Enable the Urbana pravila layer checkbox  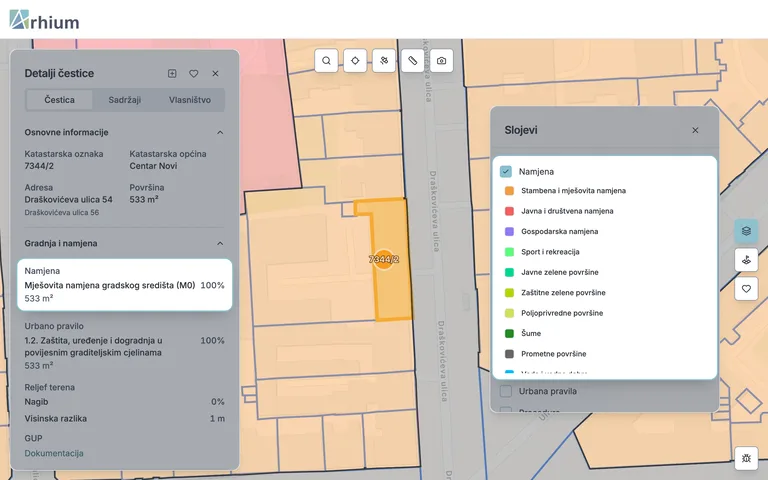click(505, 391)
